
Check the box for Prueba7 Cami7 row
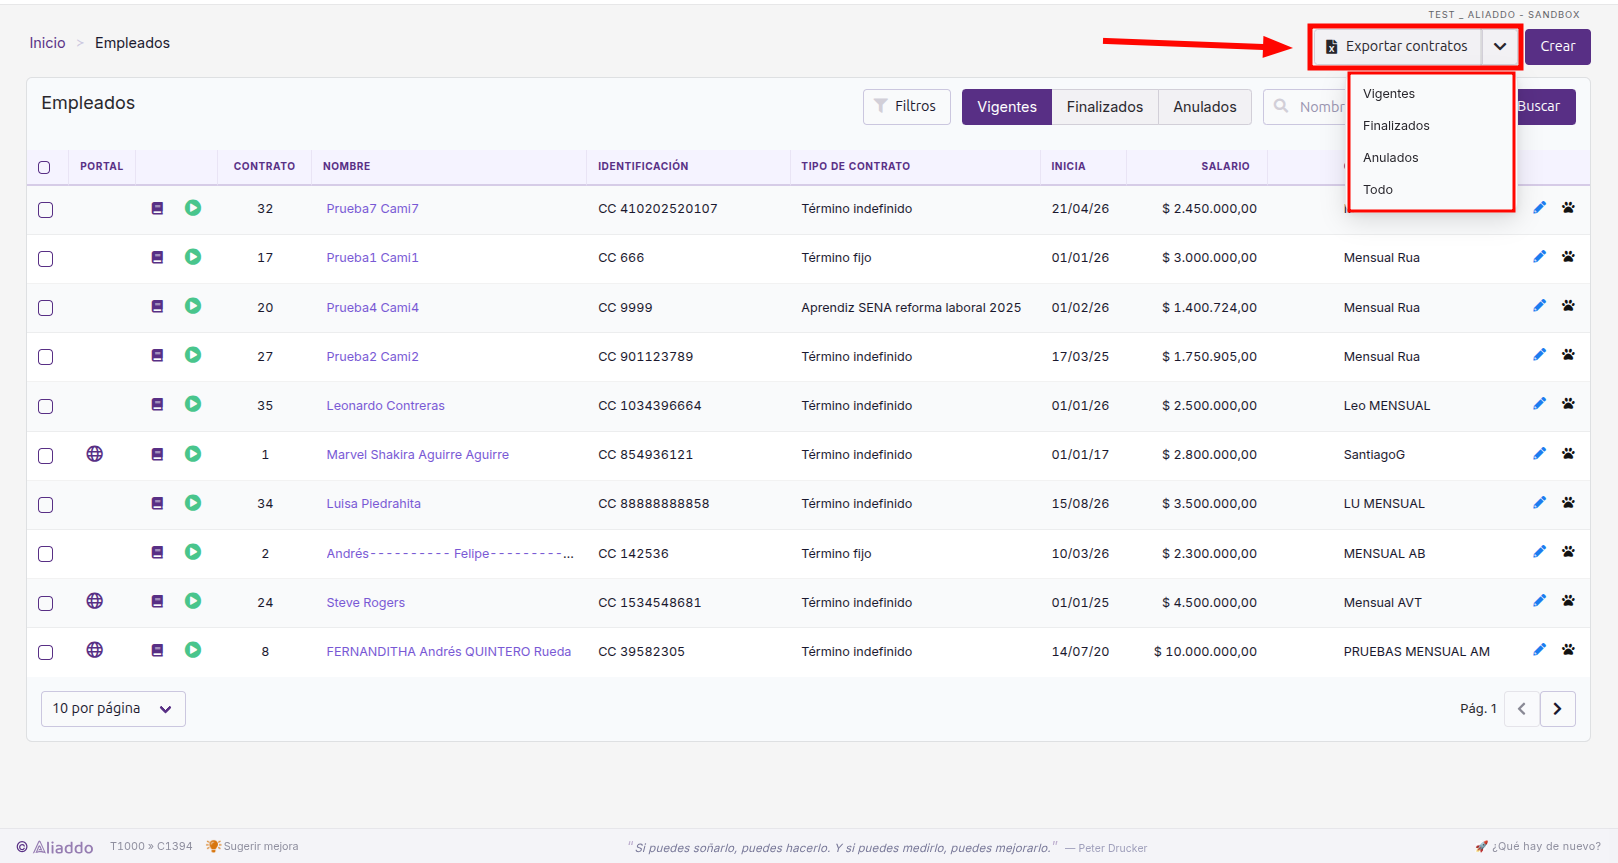(x=45, y=210)
